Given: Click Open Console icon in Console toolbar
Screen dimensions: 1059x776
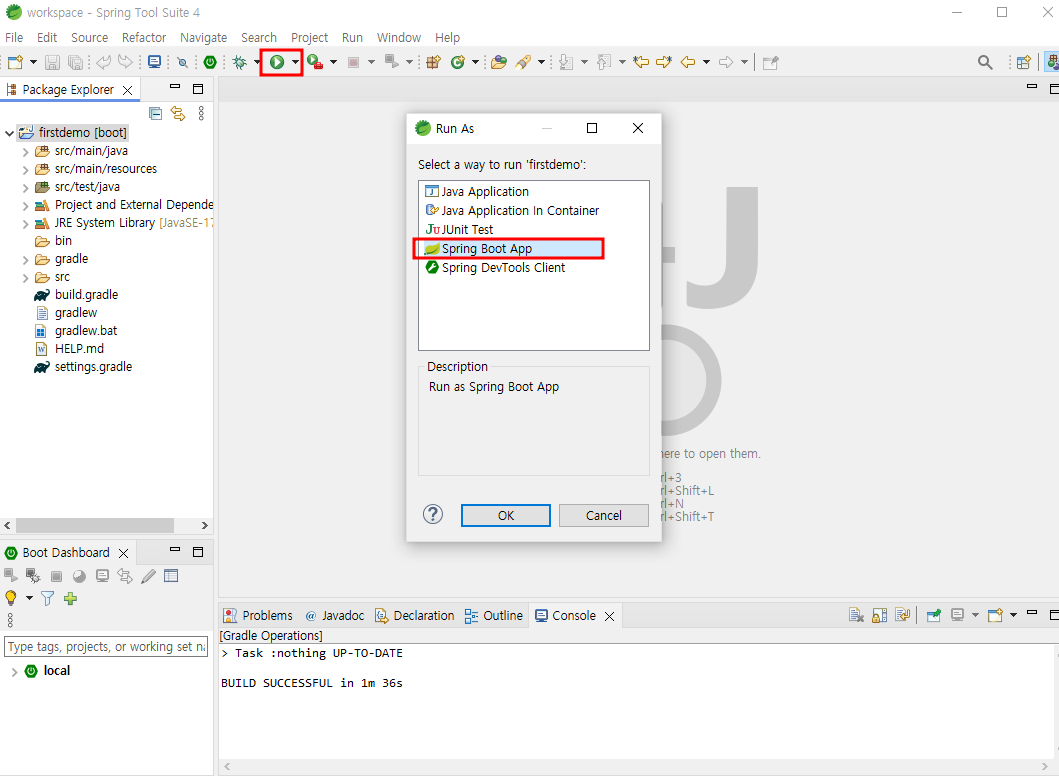Looking at the screenshot, I should pyautogui.click(x=996, y=615).
